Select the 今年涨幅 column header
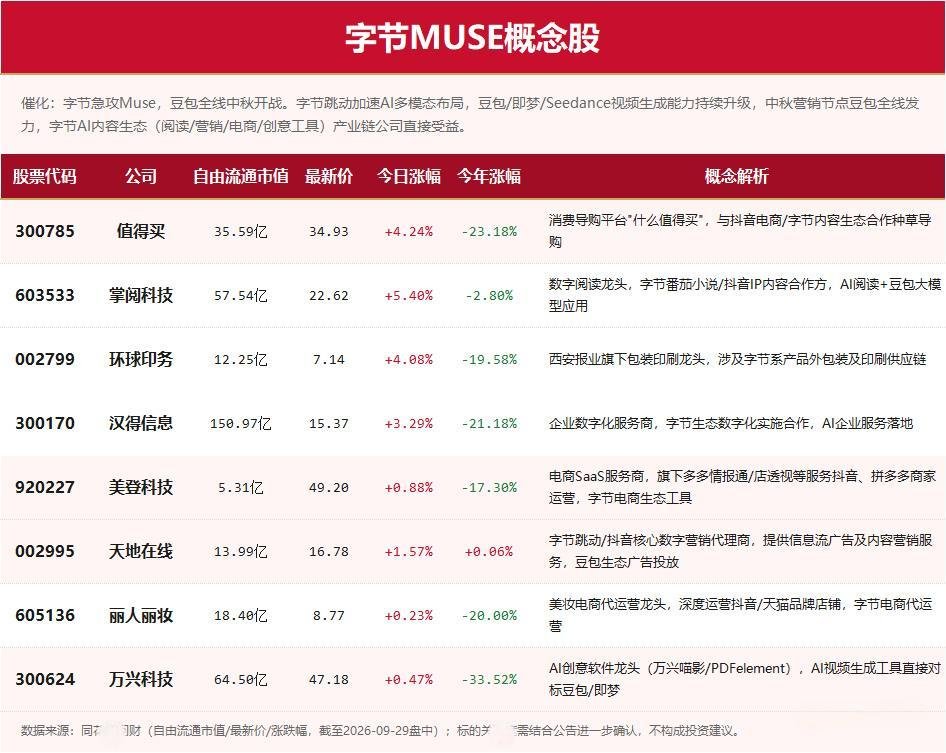The width and height of the screenshot is (946, 753). click(489, 176)
